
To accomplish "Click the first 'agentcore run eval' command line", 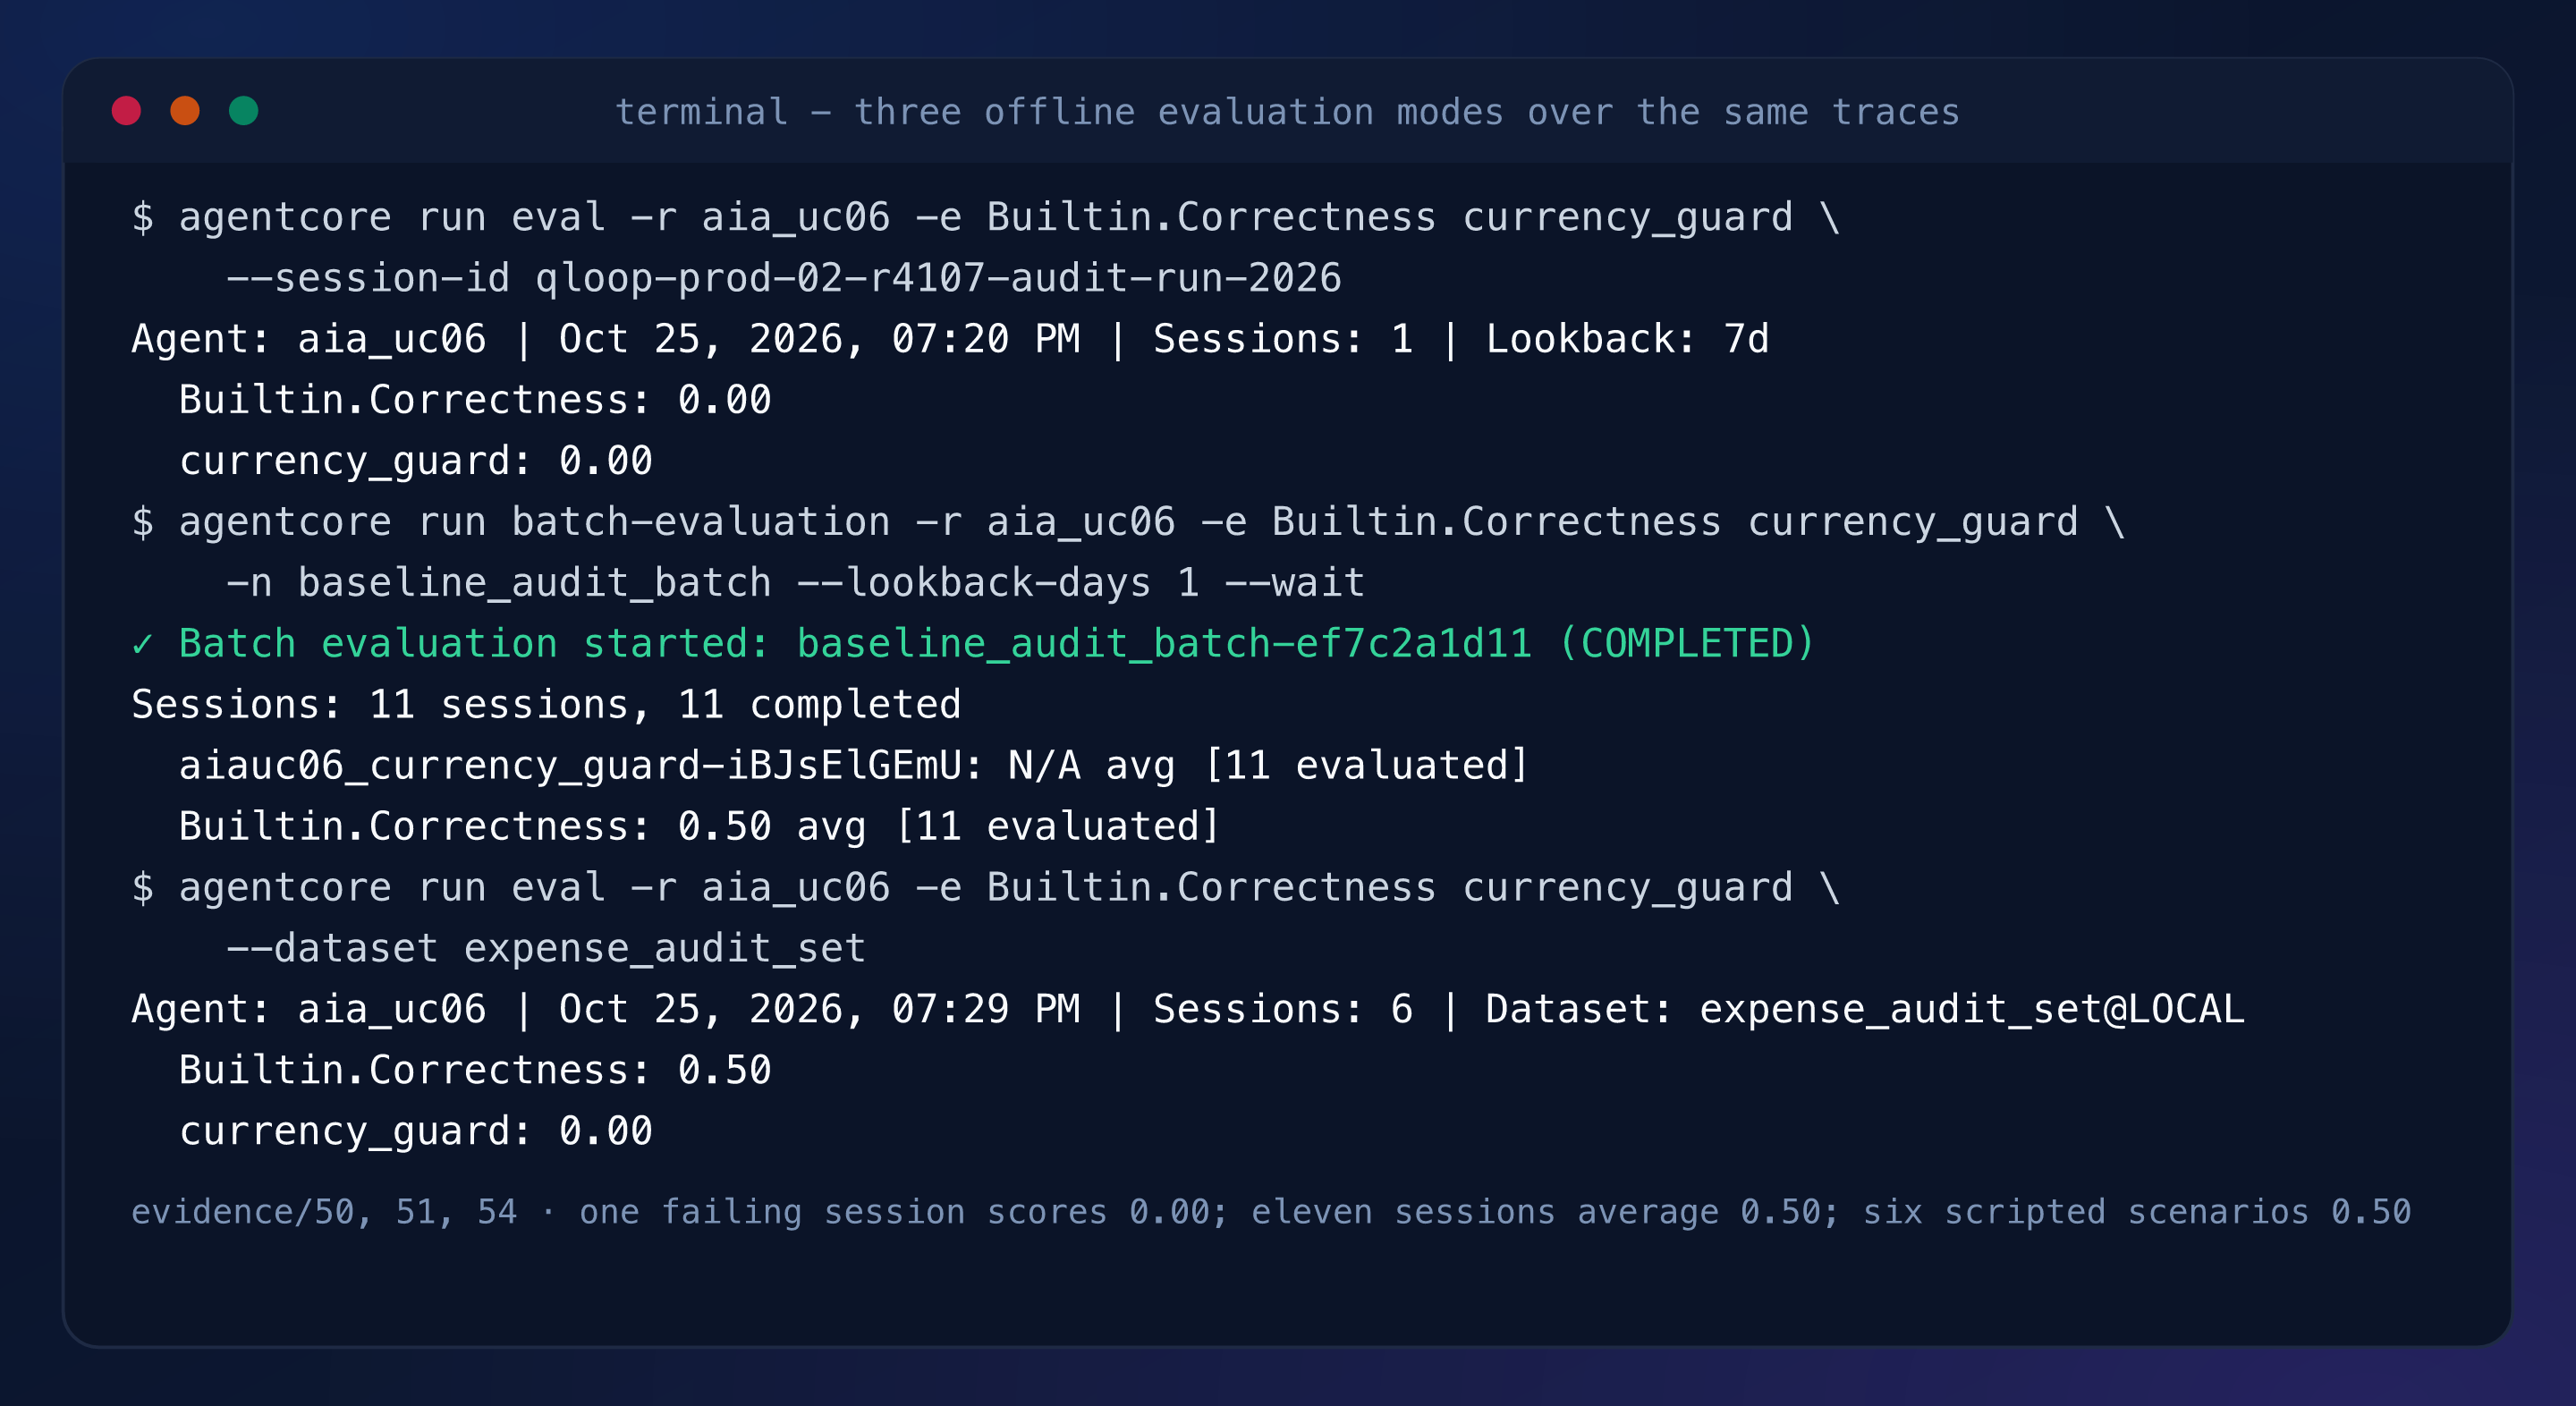I will click(x=986, y=218).
